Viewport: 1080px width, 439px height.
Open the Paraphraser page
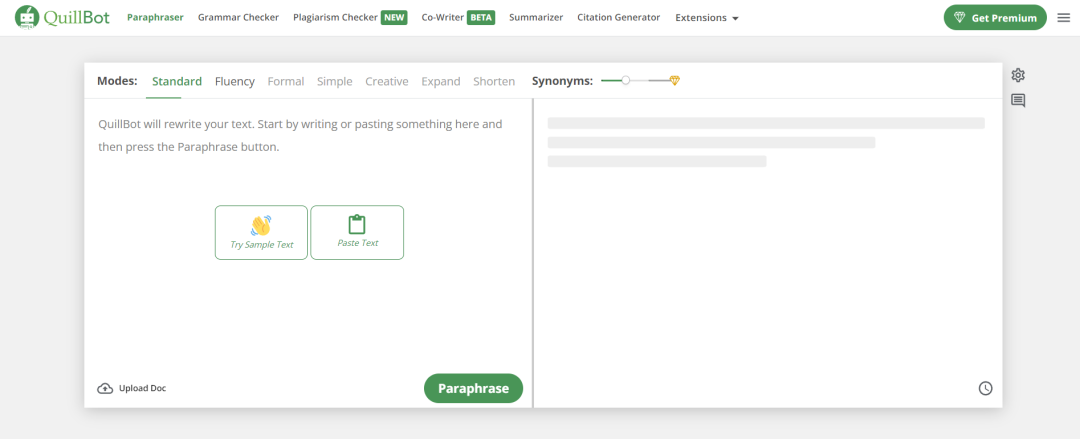[x=155, y=17]
